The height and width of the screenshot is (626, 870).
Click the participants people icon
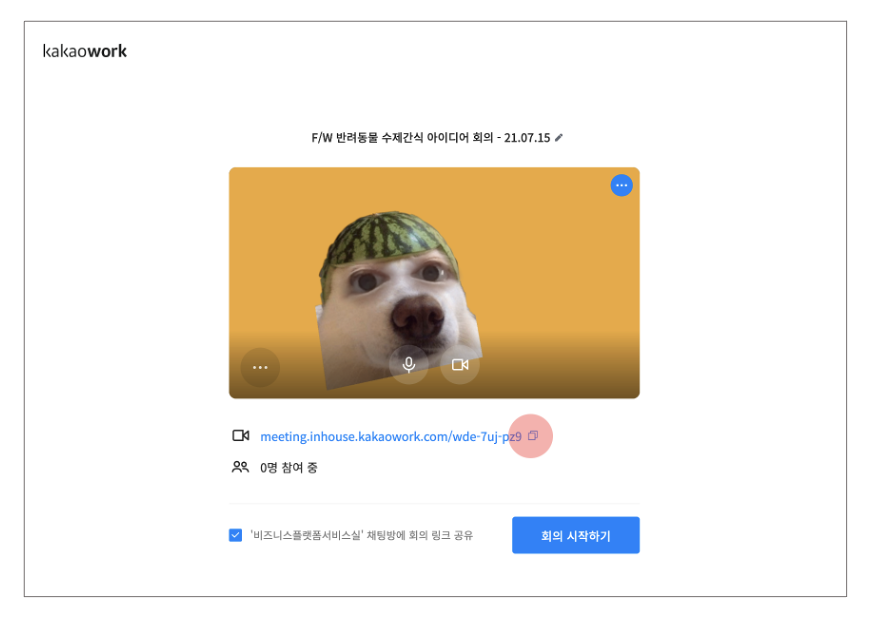[240, 467]
